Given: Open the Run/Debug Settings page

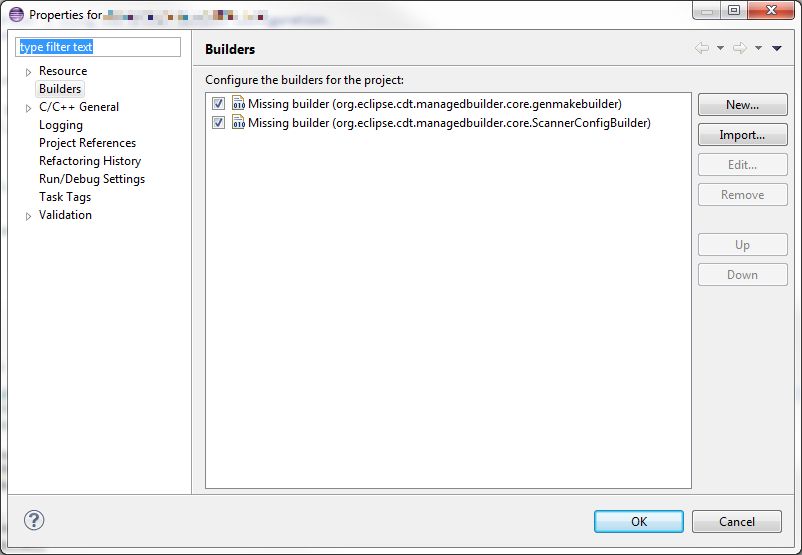Looking at the screenshot, I should pyautogui.click(x=92, y=179).
